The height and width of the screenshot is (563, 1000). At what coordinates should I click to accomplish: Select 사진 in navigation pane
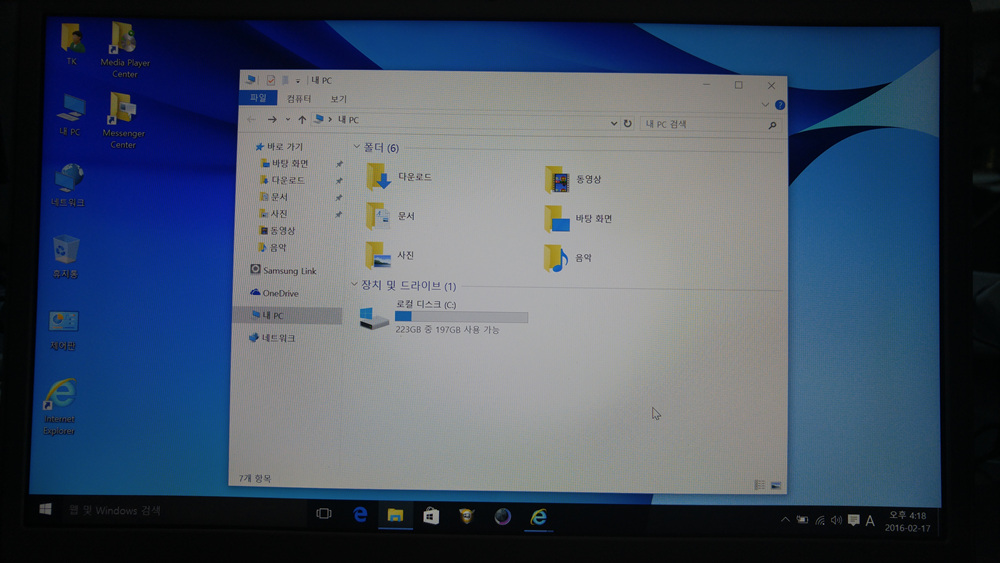[x=273, y=214]
